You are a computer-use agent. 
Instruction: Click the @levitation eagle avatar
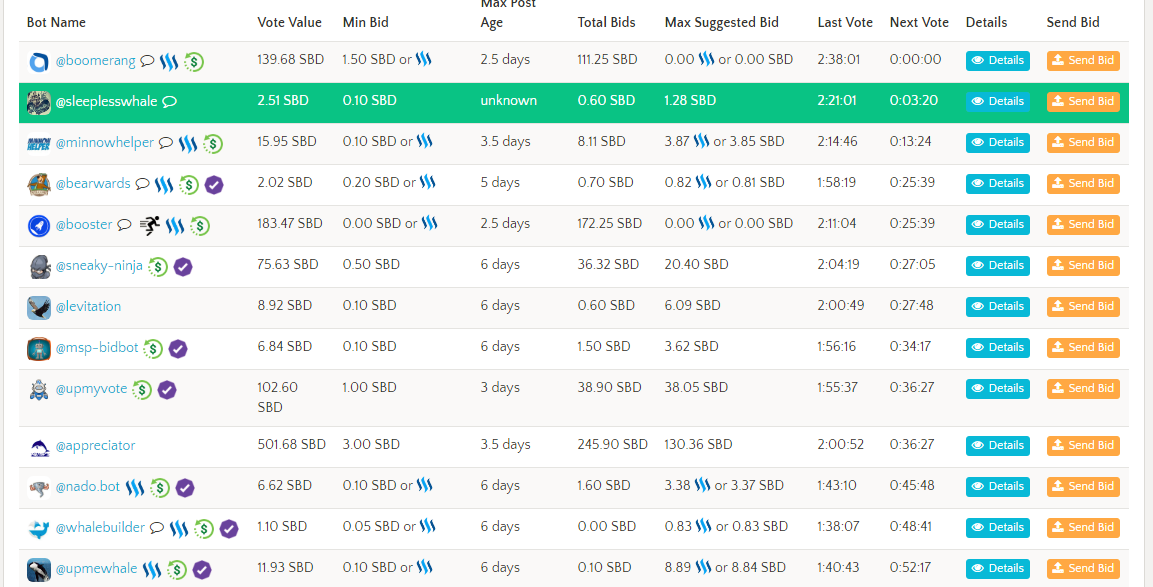tap(39, 307)
